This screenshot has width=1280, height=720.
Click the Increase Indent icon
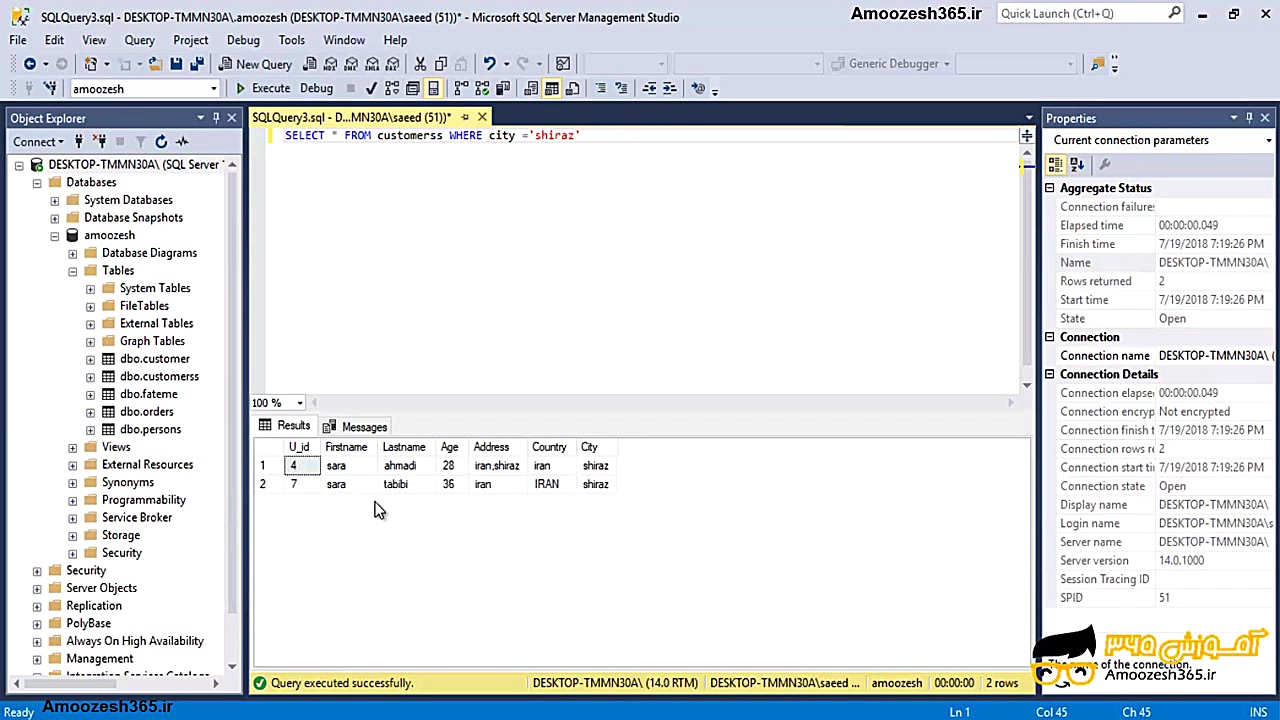(x=670, y=88)
